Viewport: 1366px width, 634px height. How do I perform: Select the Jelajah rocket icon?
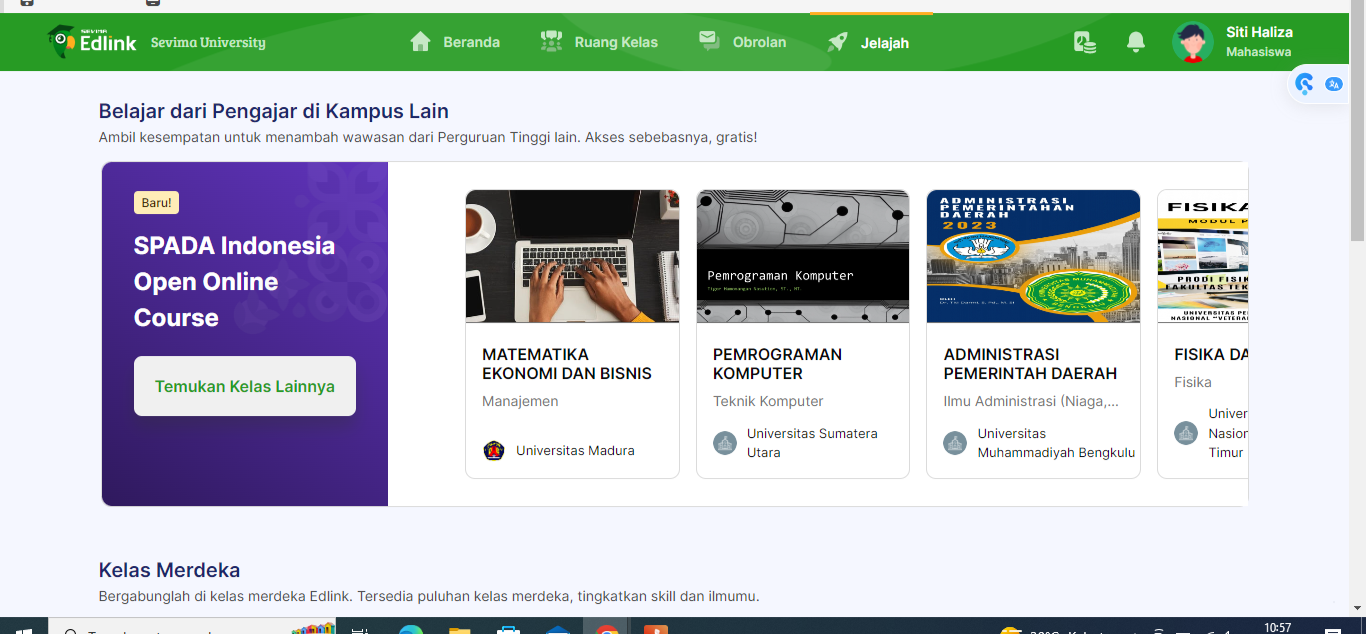point(836,41)
